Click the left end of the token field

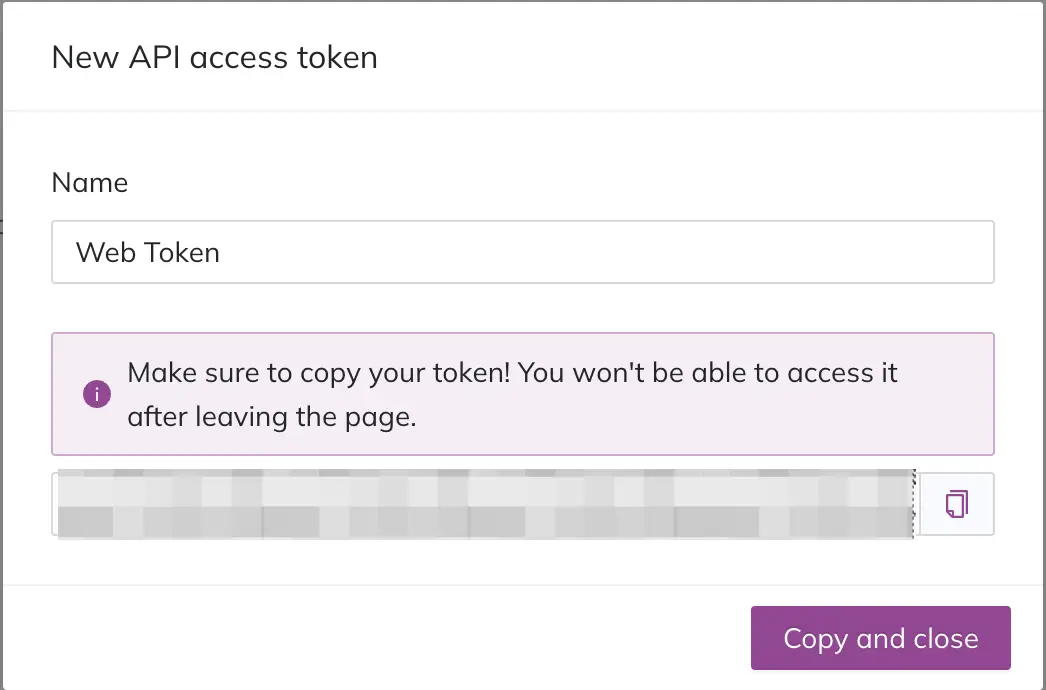coord(67,504)
